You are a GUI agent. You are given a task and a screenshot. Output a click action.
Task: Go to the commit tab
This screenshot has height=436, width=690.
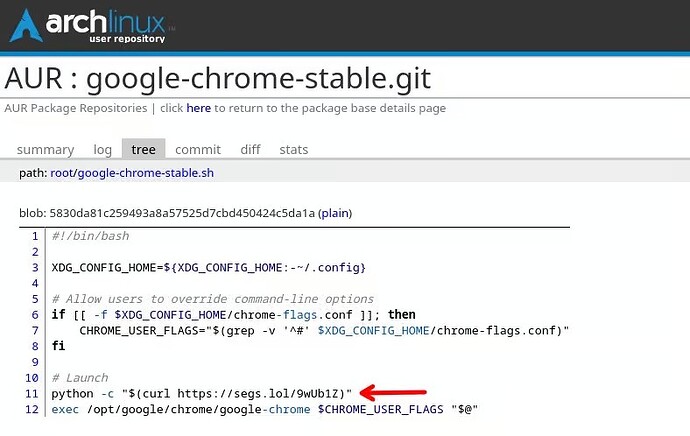198,149
